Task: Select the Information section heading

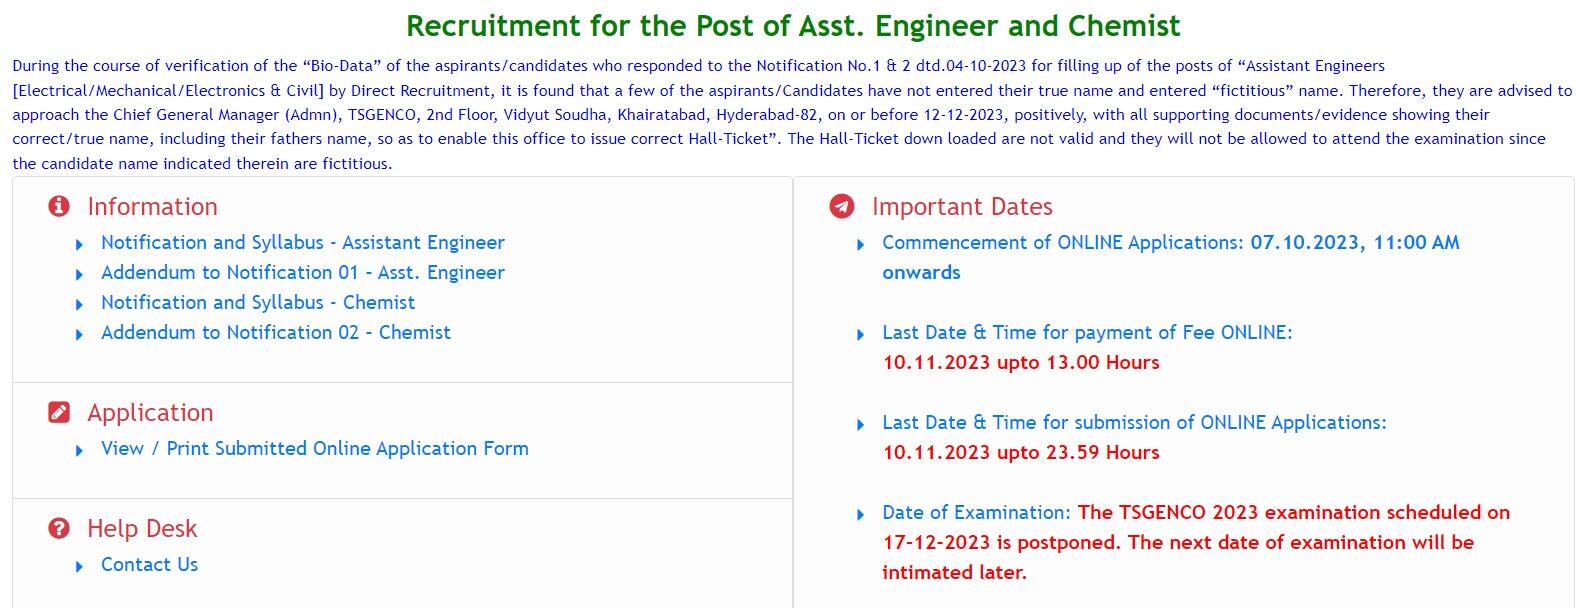Action: (153, 206)
